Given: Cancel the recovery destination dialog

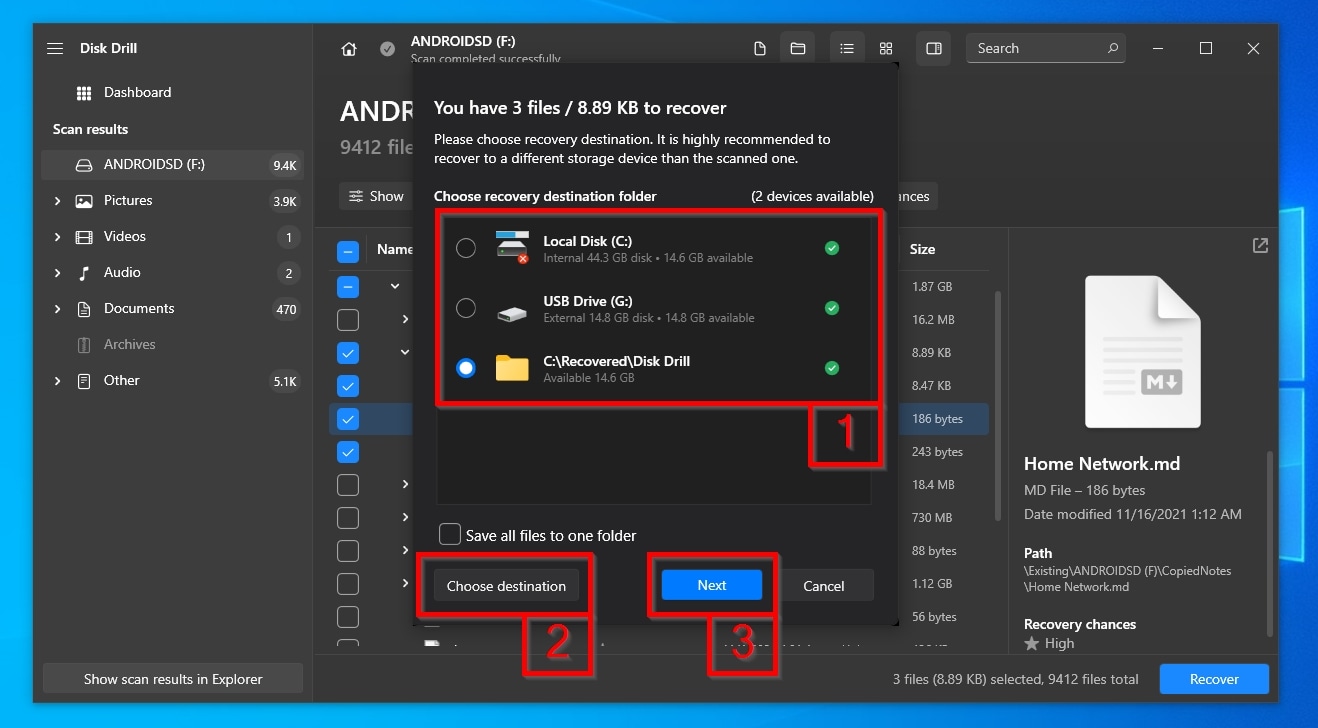Looking at the screenshot, I should click(824, 586).
